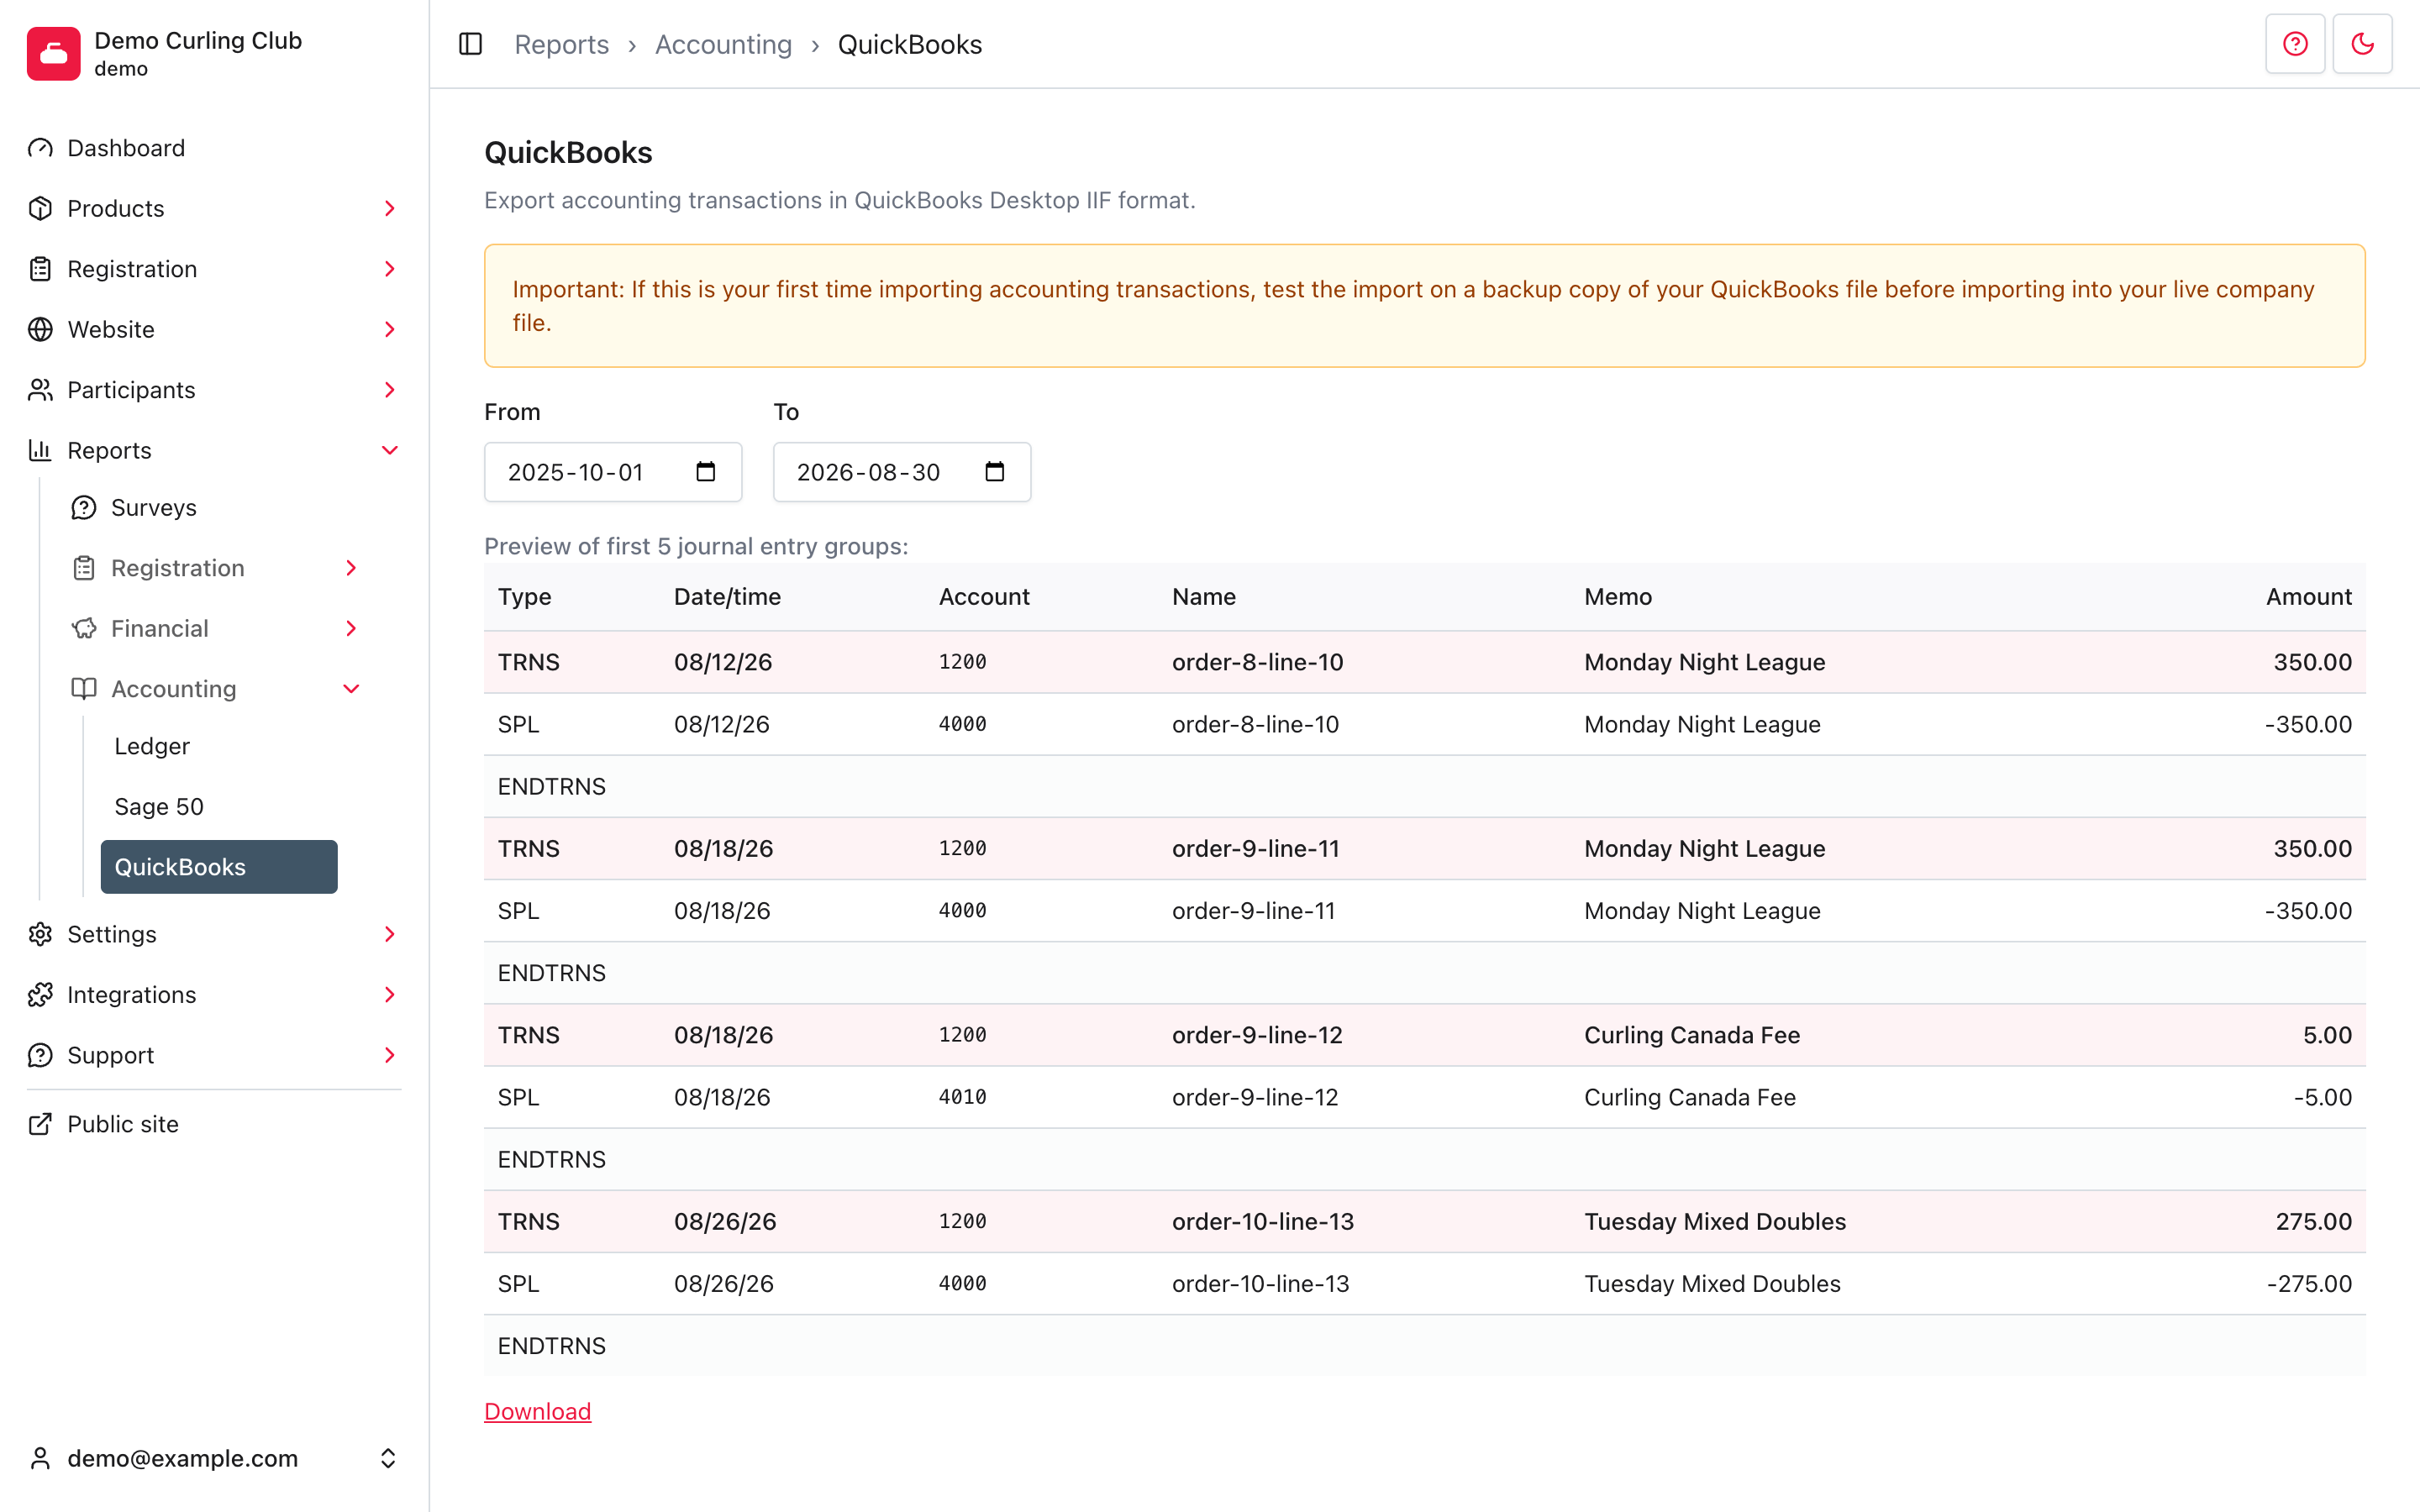2420x1512 pixels.
Task: Expand the Financial submenu chevron
Action: [351, 628]
